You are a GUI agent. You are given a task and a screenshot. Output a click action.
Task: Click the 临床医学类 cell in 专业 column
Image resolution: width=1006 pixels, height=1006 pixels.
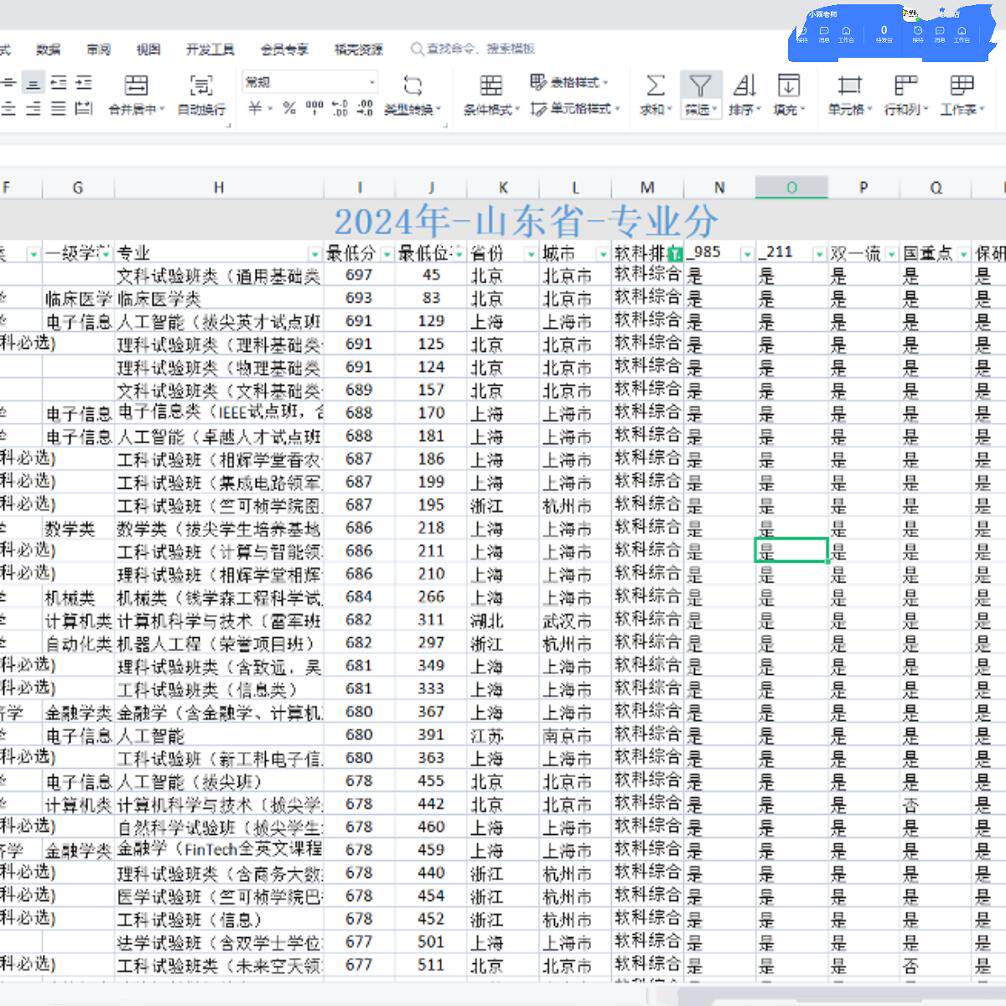pos(219,298)
